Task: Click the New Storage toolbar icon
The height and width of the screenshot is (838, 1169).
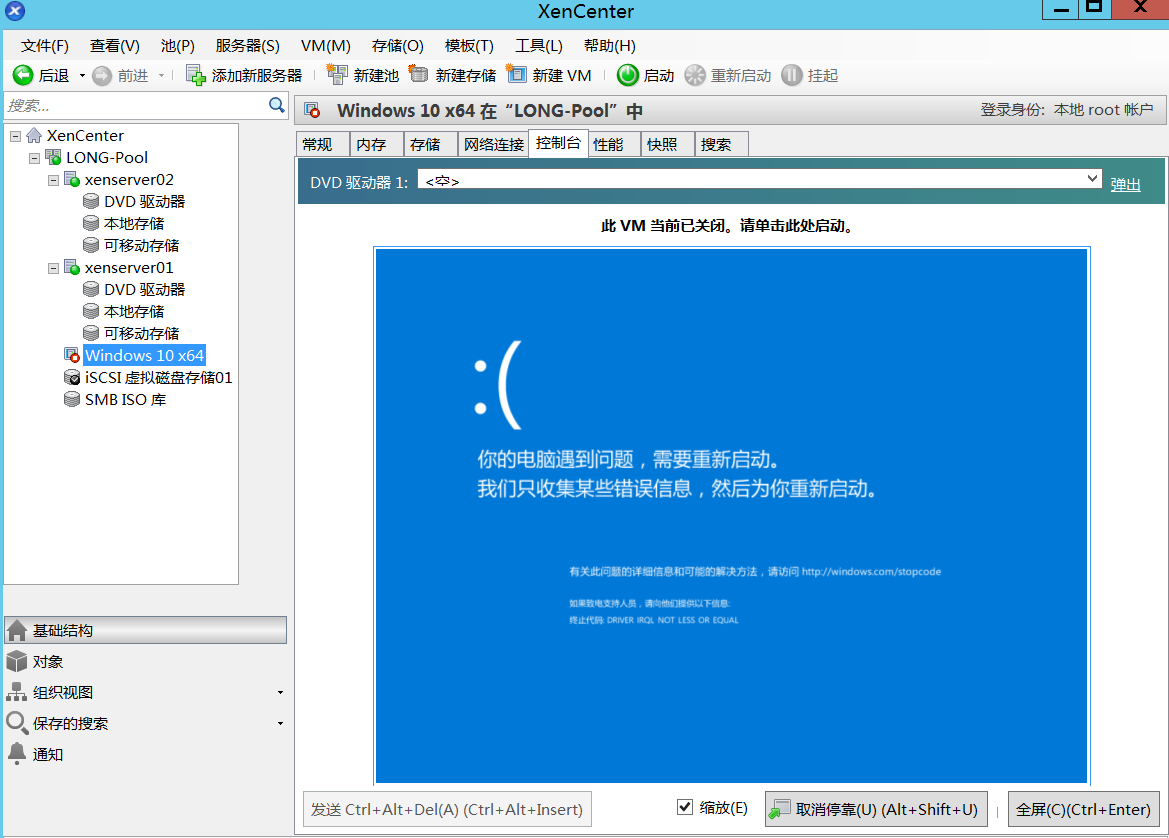Action: click(419, 75)
